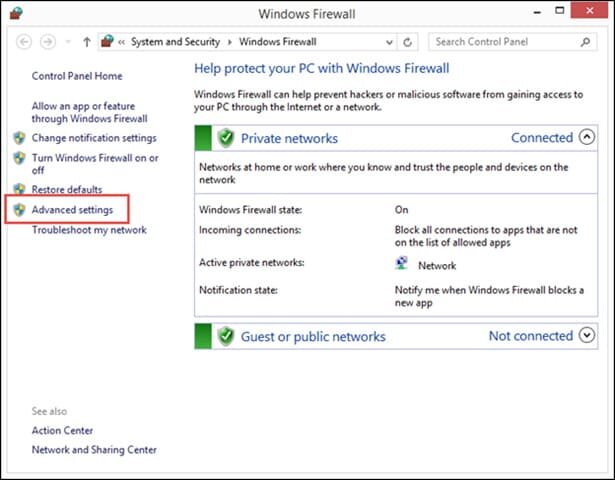The height and width of the screenshot is (480, 615).
Task: Open the recent locations dropdown arrow
Action: (68, 43)
